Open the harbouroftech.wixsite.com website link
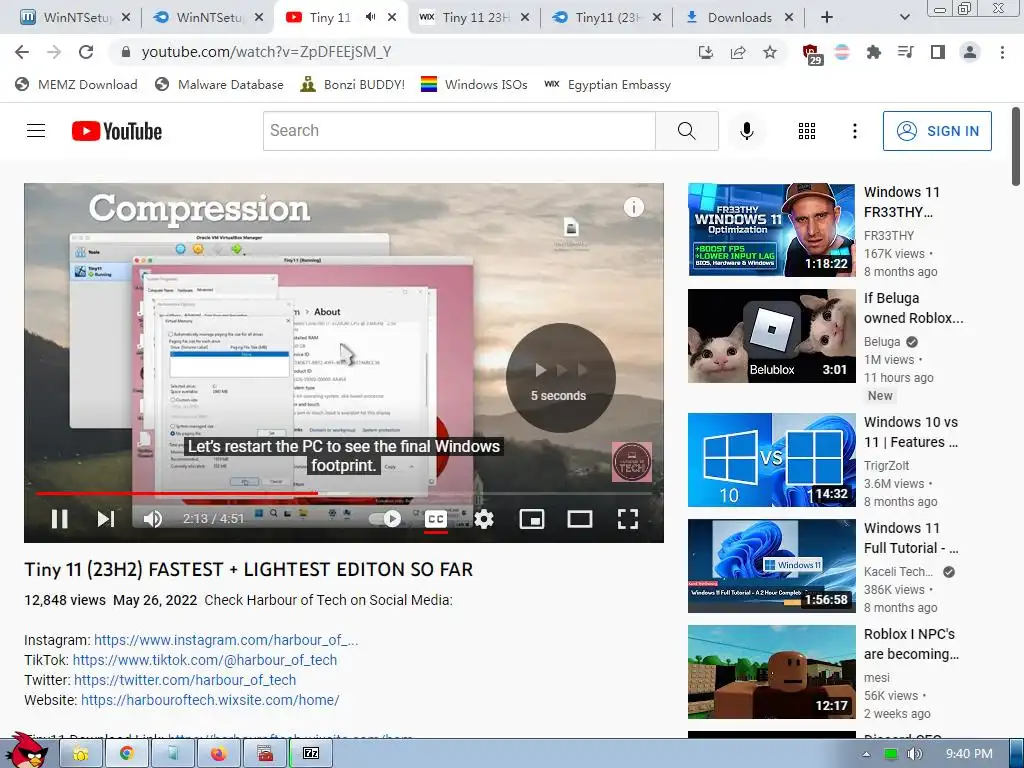 click(210, 700)
